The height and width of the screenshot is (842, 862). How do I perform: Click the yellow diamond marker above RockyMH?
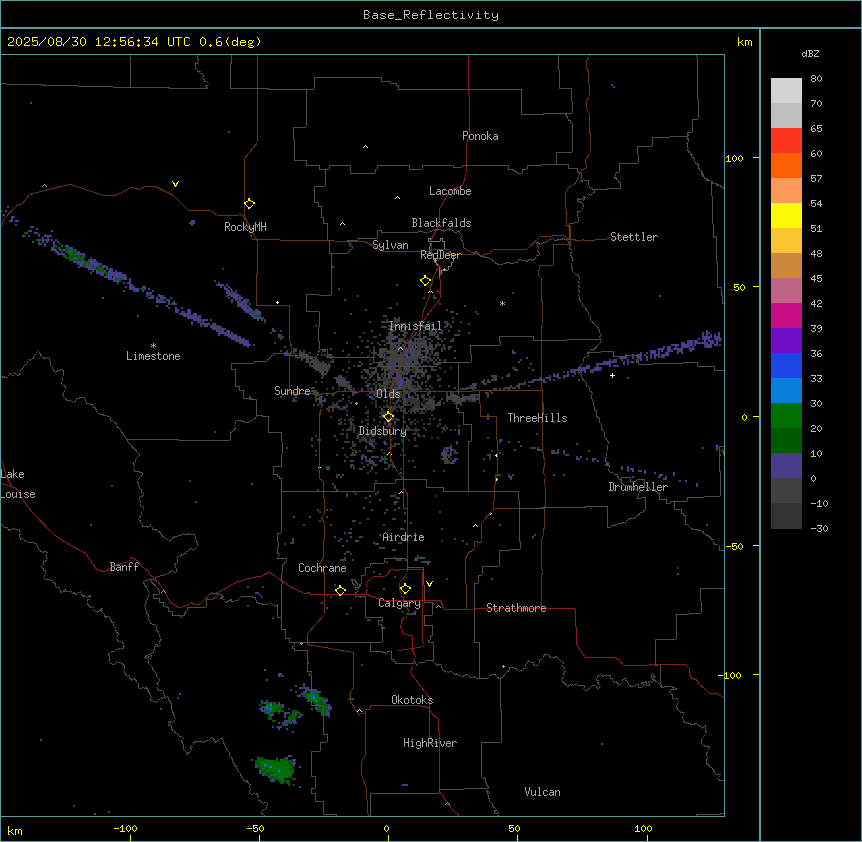(249, 204)
